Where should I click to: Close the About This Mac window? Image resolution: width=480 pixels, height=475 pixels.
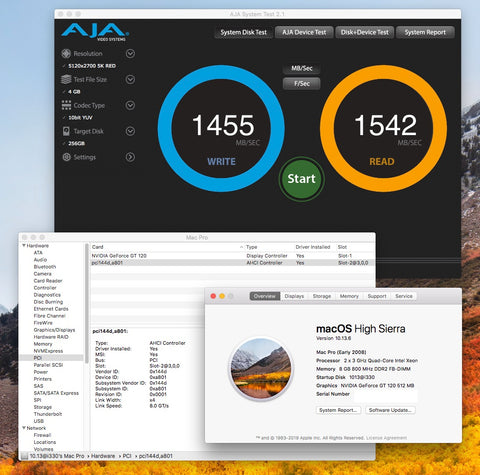pos(213,296)
